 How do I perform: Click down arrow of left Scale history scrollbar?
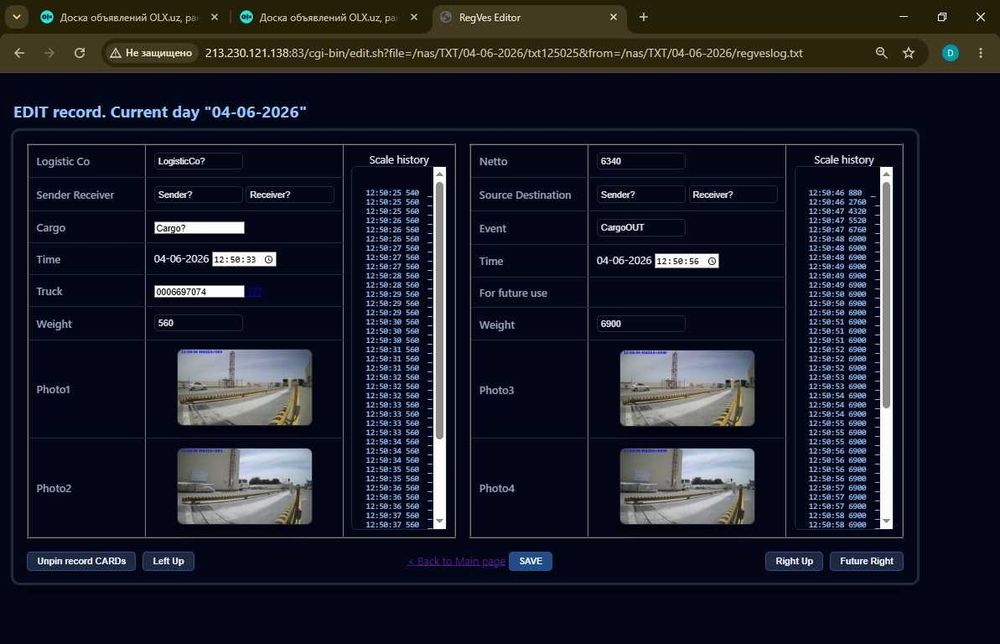coord(439,522)
